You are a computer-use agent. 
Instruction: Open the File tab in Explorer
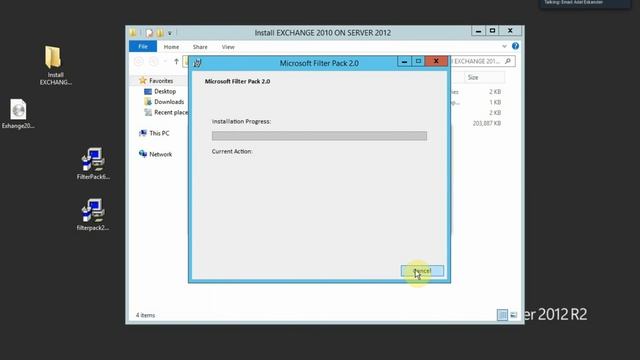click(142, 47)
